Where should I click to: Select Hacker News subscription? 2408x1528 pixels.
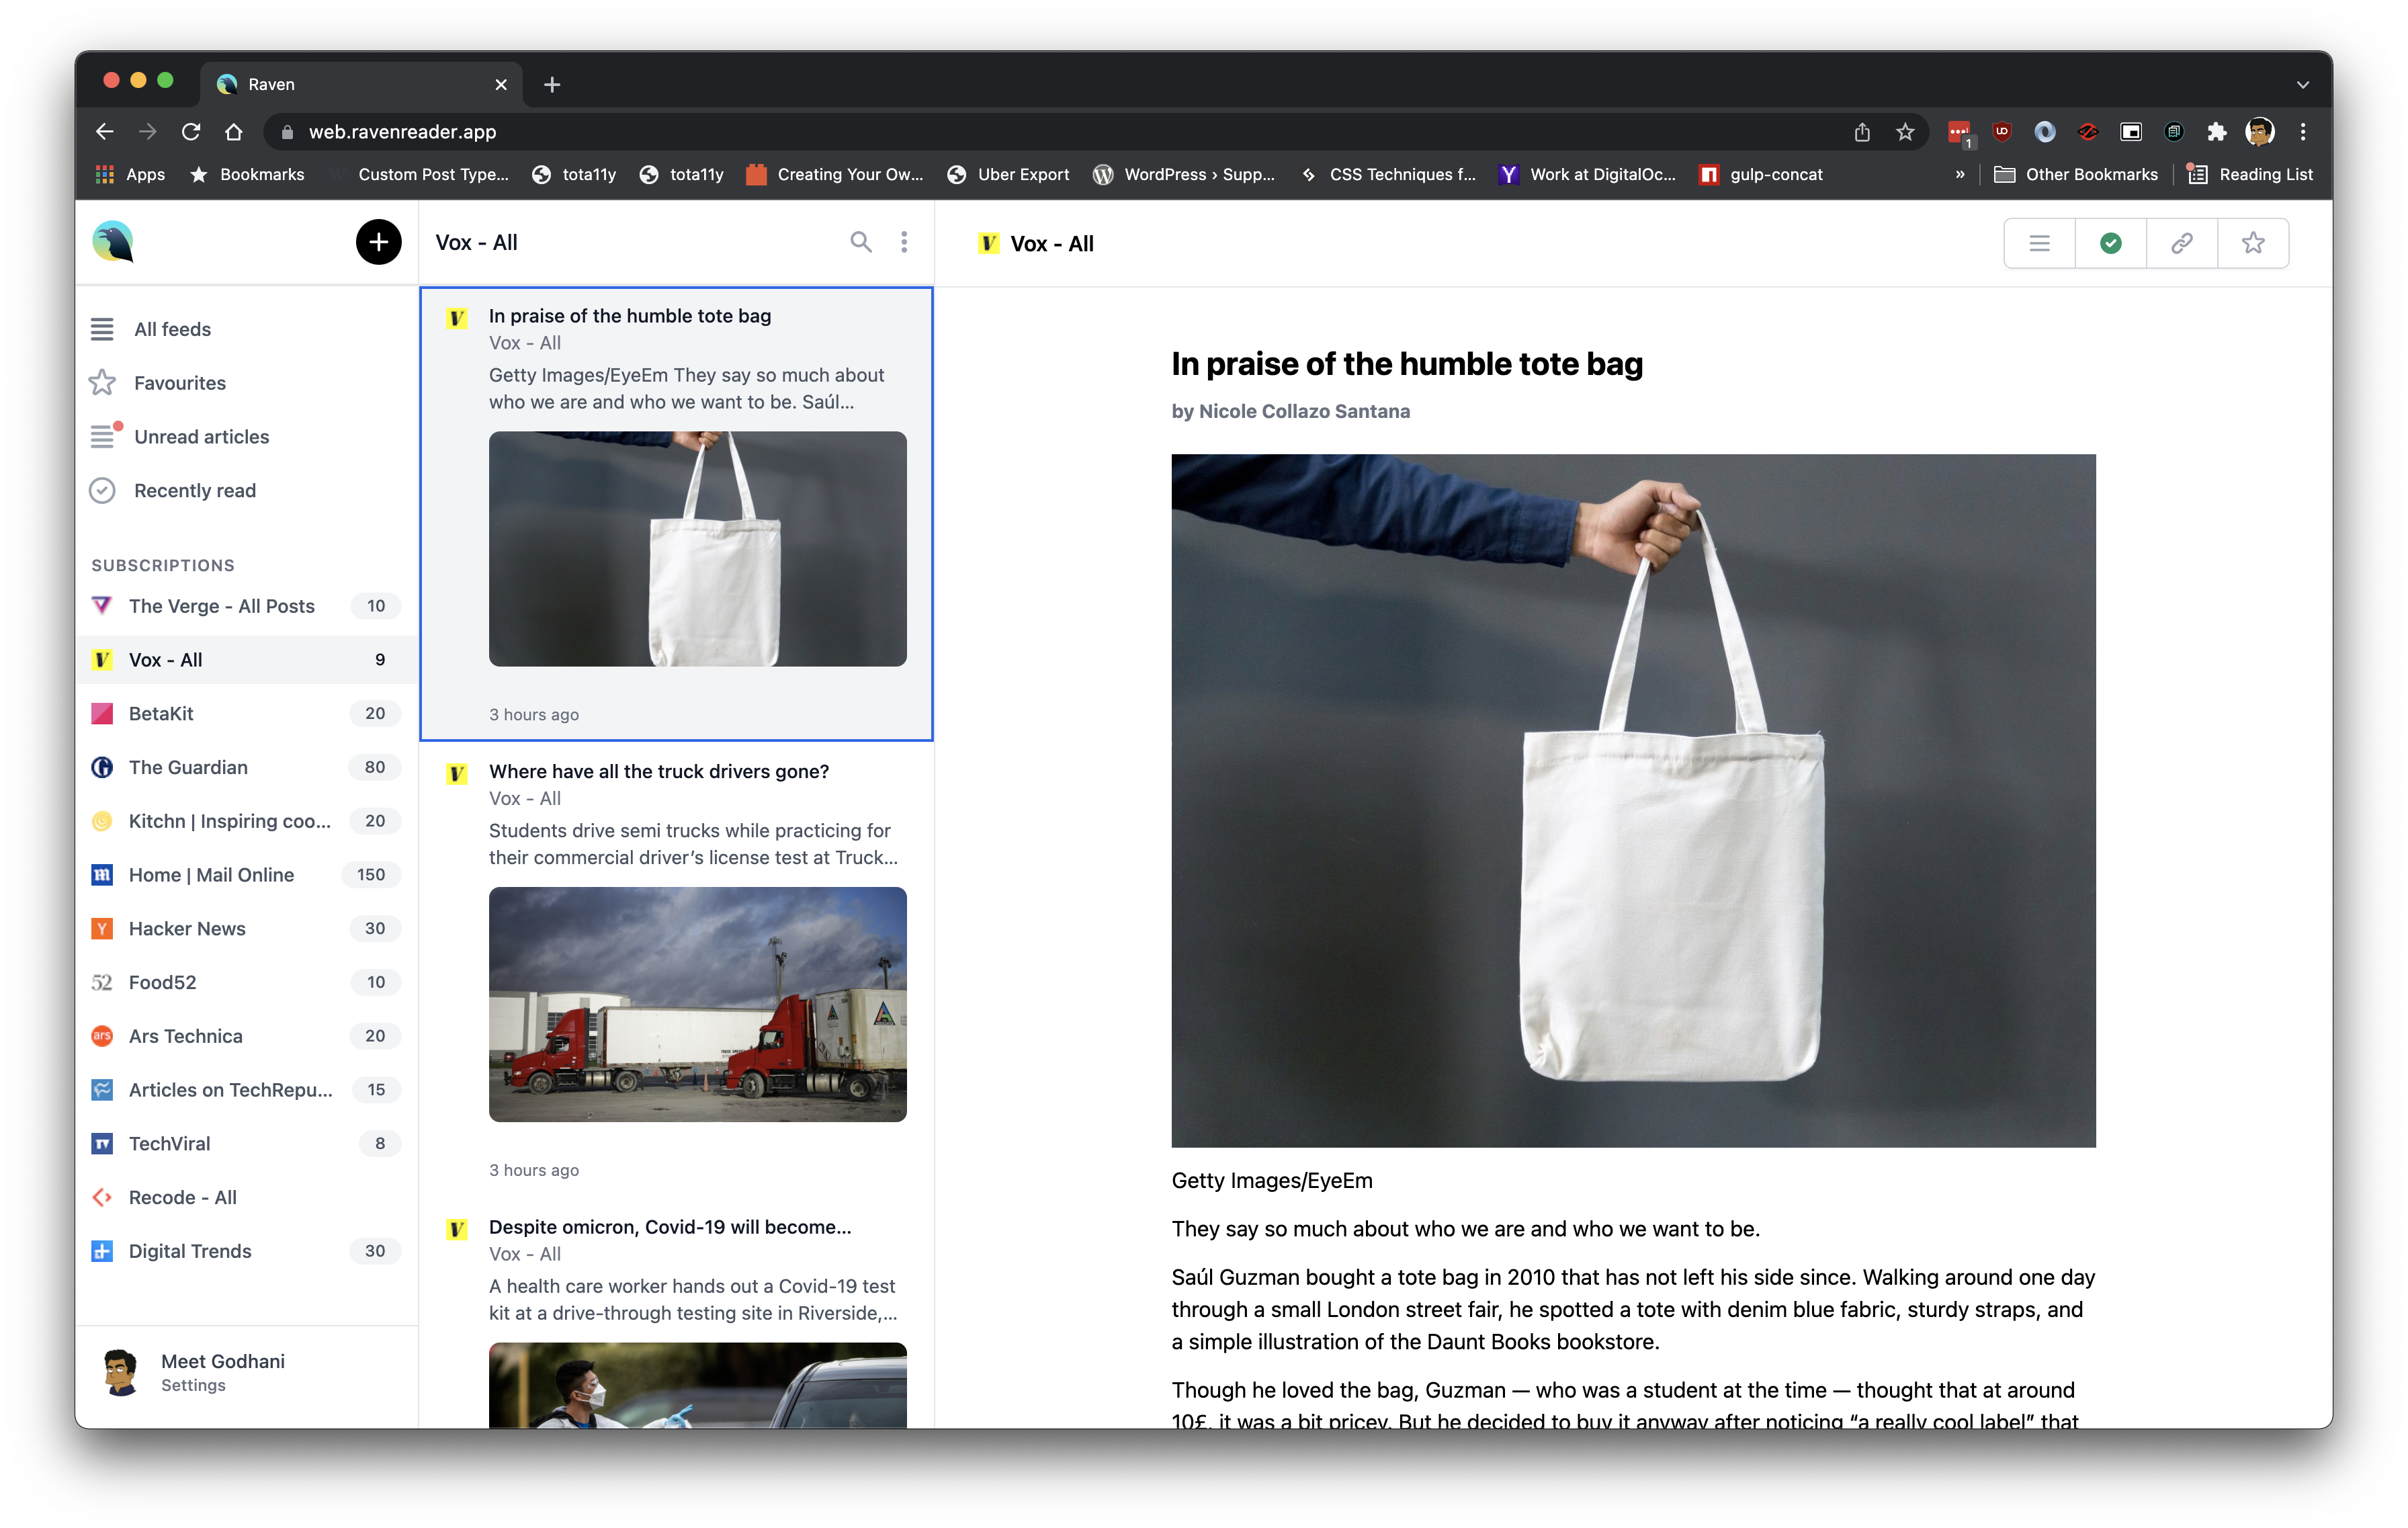coord(246,929)
